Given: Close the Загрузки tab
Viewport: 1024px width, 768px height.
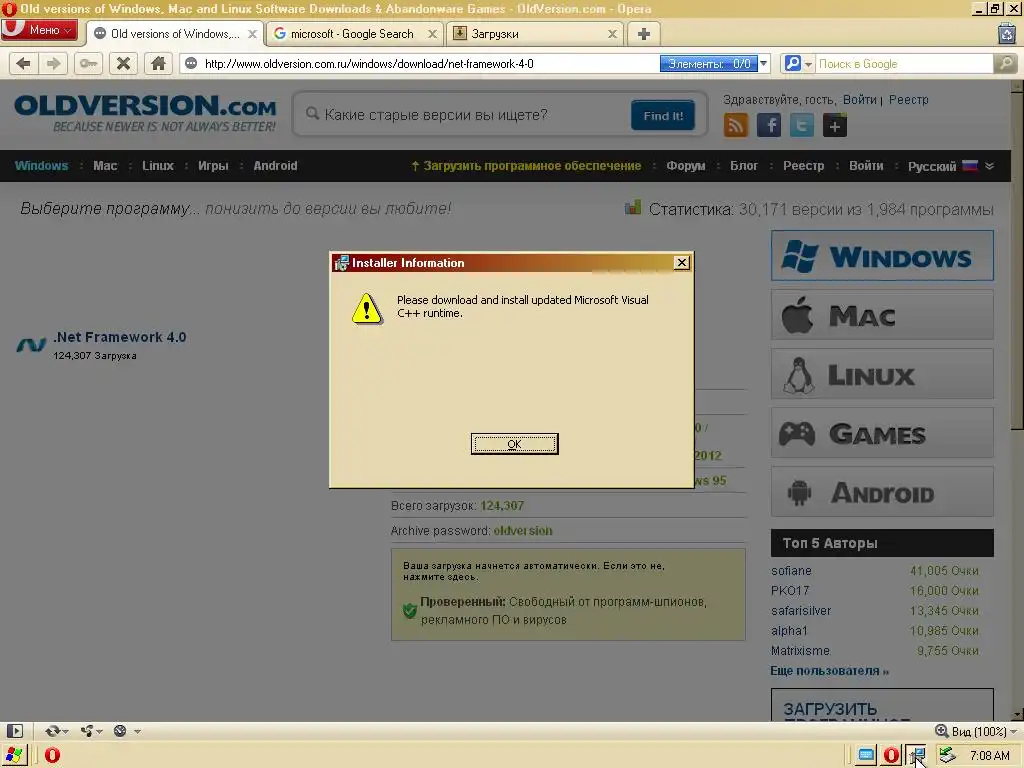Looking at the screenshot, I should [612, 34].
